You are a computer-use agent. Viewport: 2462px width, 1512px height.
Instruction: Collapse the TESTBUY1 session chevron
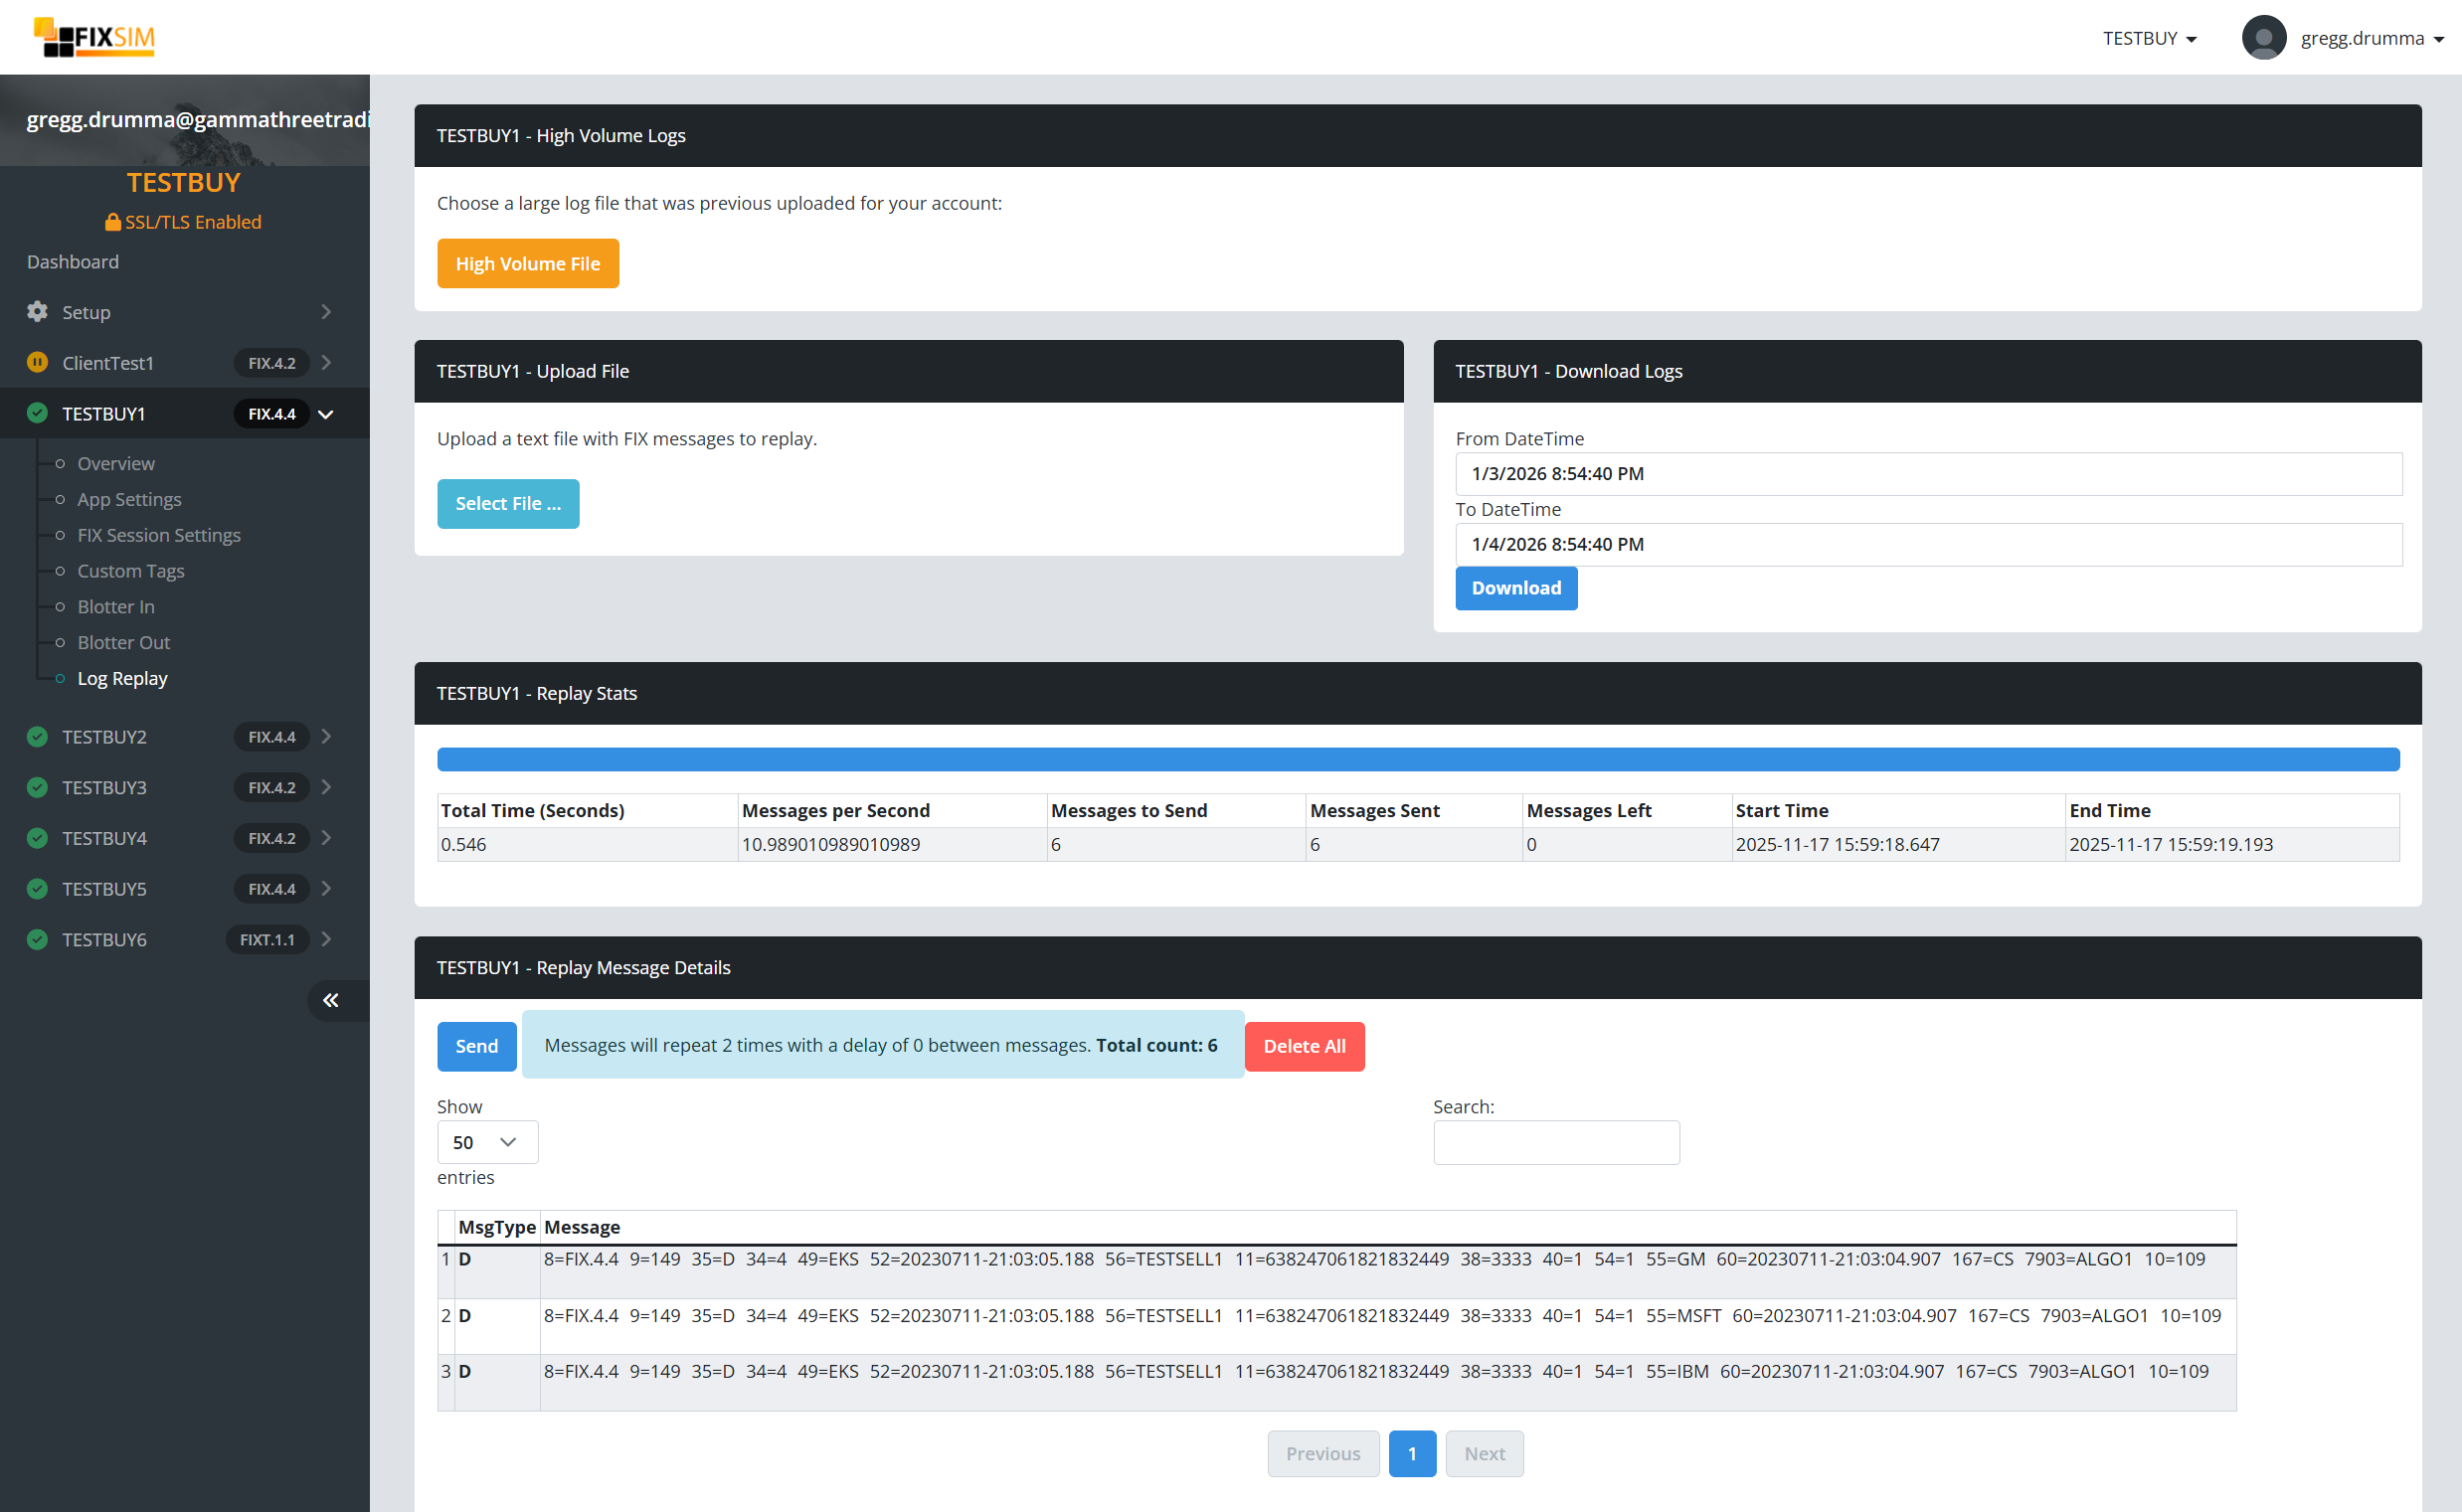click(x=326, y=414)
